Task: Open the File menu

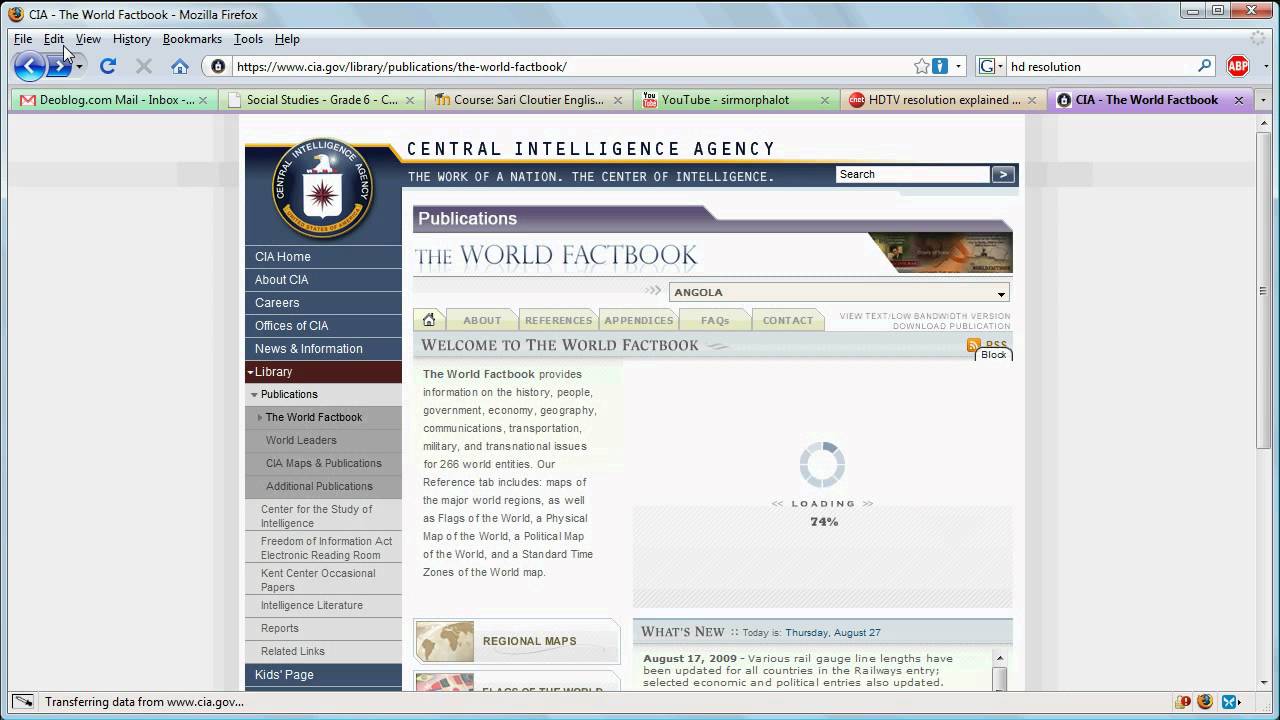Action: coord(23,39)
